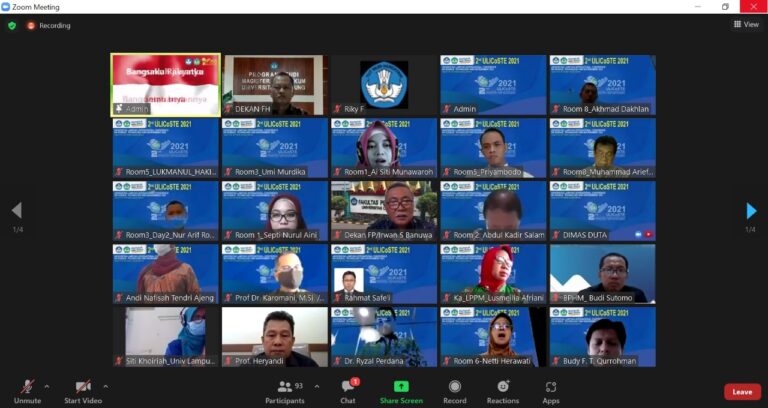Select the DEKAN FH video tile

274,85
